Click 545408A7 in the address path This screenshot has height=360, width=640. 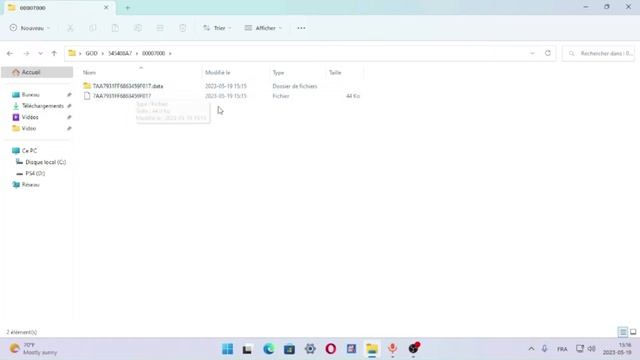click(x=120, y=53)
